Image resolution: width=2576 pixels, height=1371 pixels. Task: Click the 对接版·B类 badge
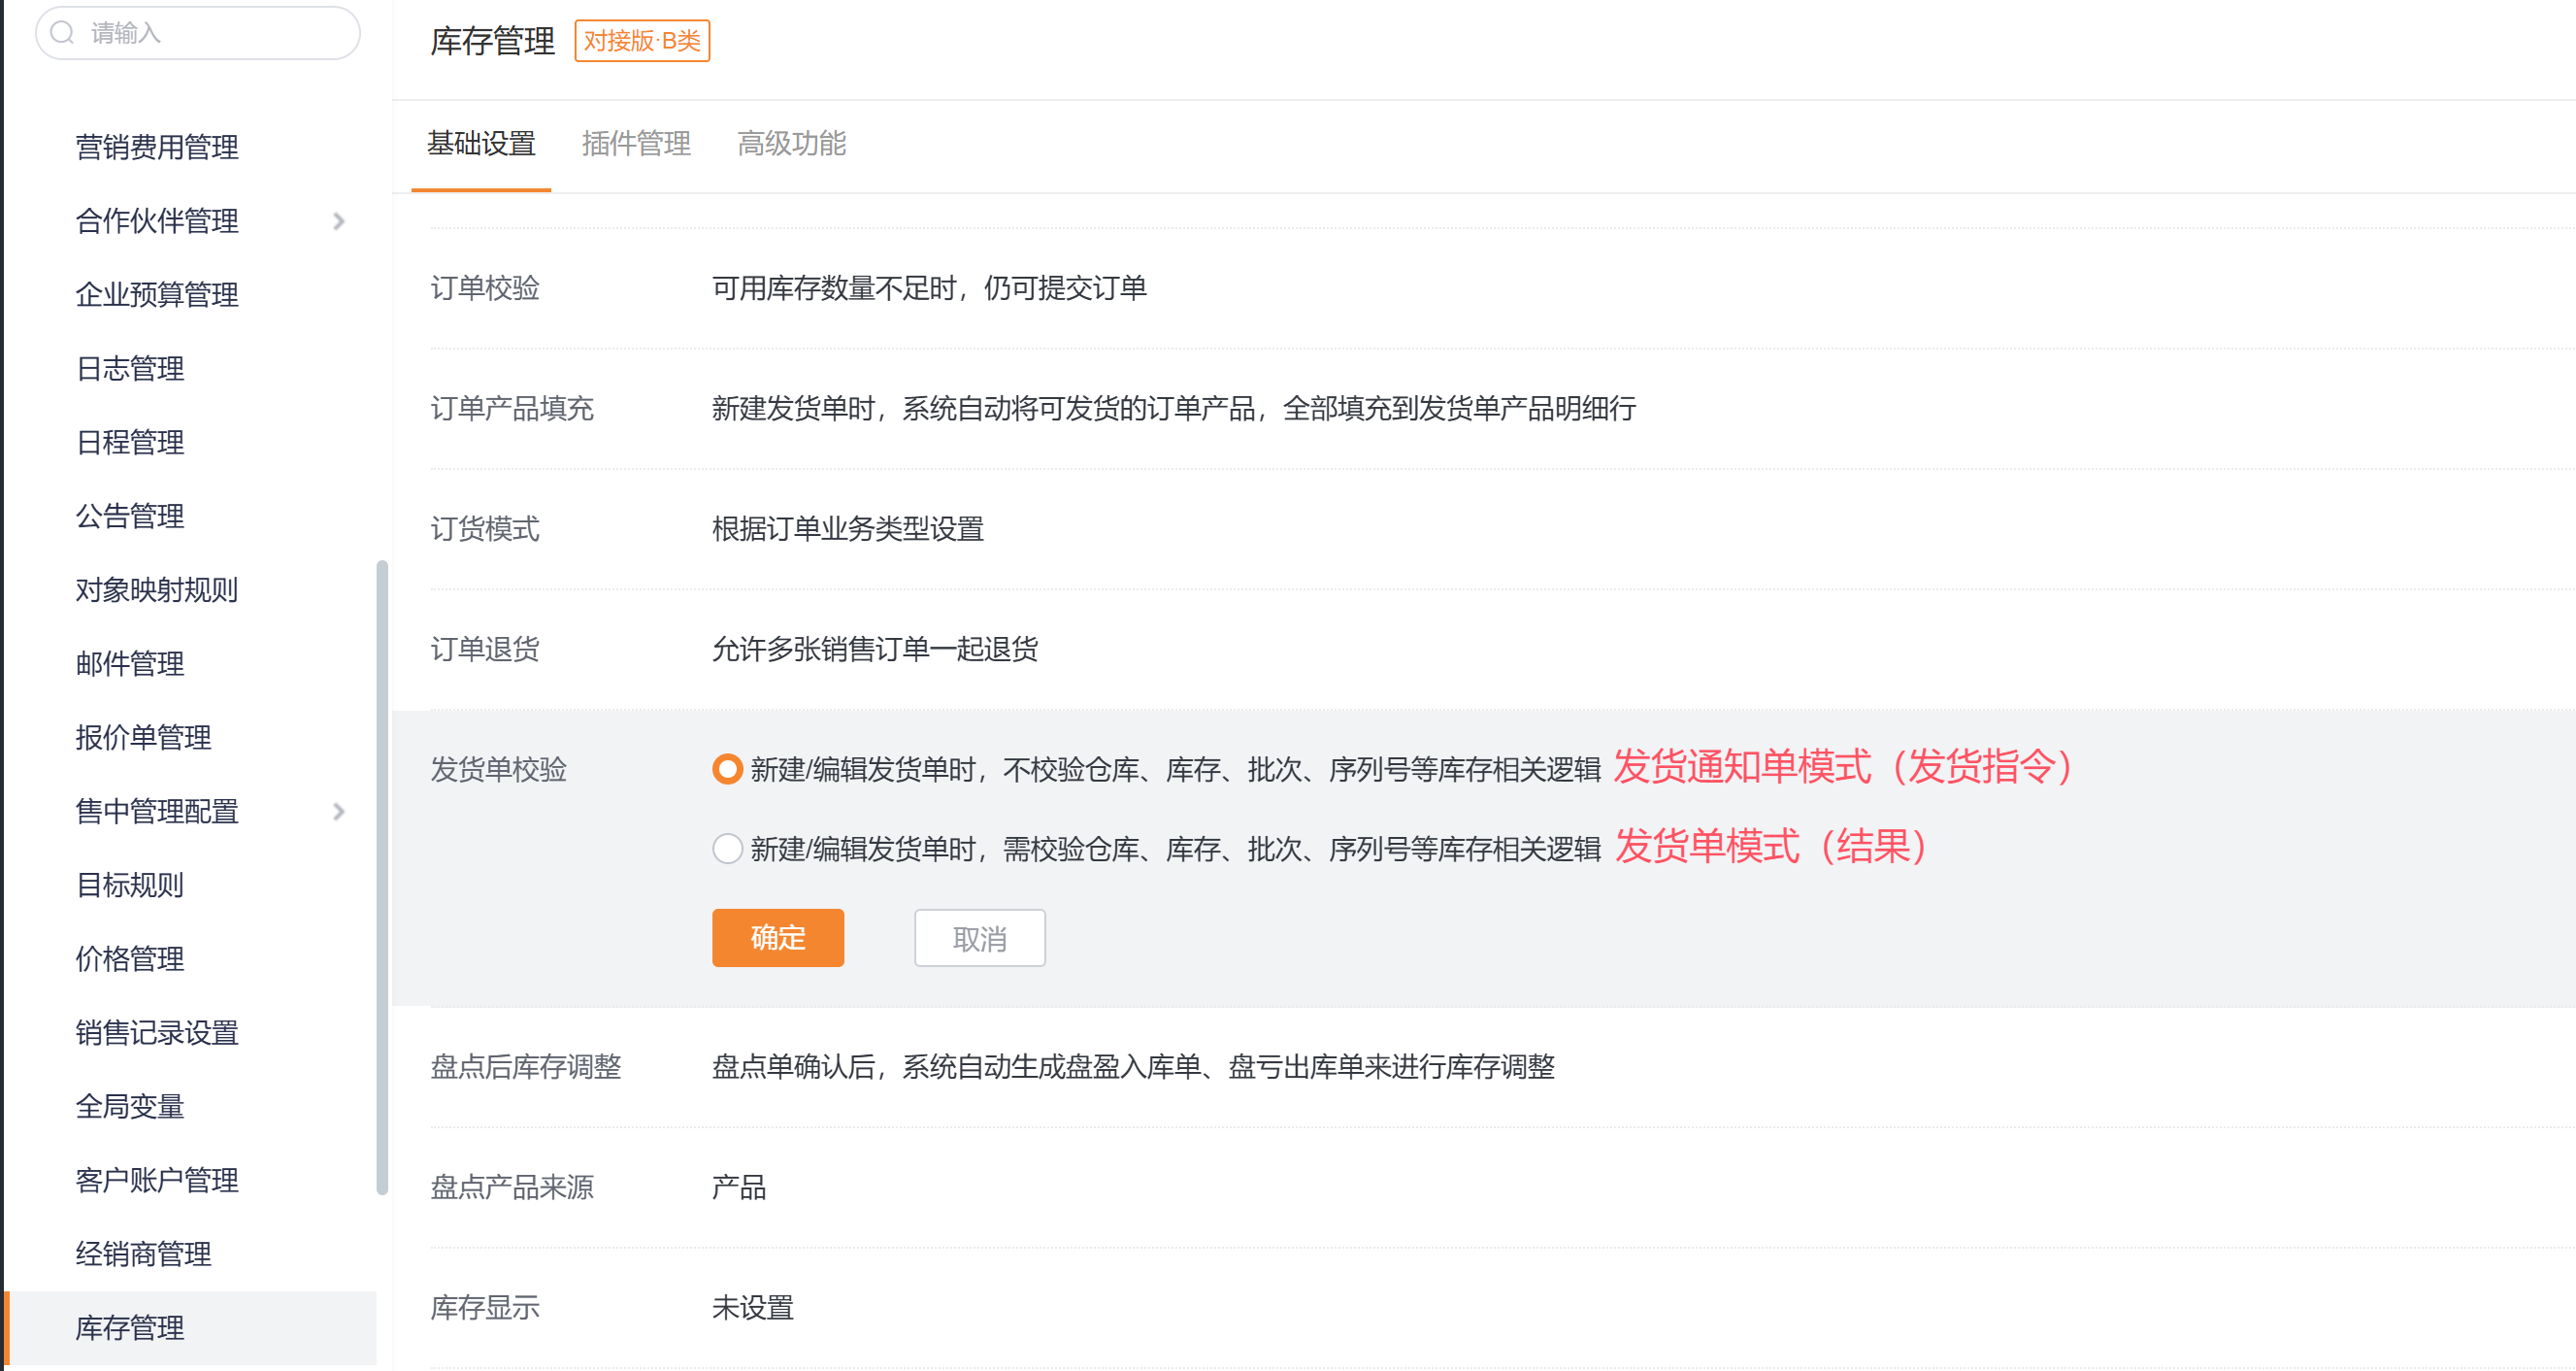click(642, 41)
